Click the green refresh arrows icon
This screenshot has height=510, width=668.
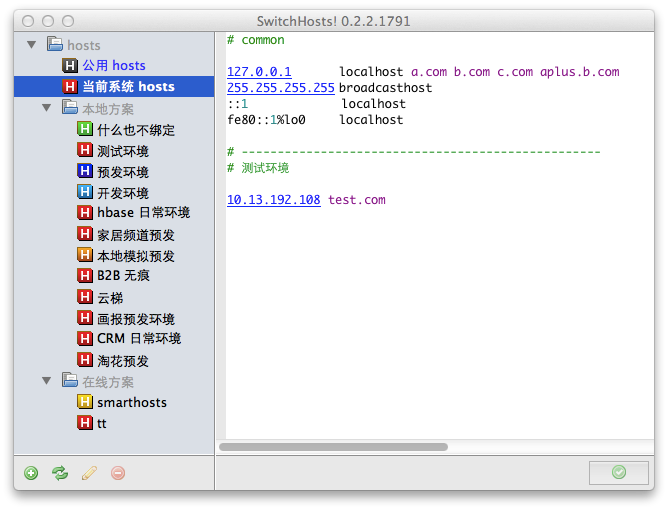pyautogui.click(x=60, y=473)
